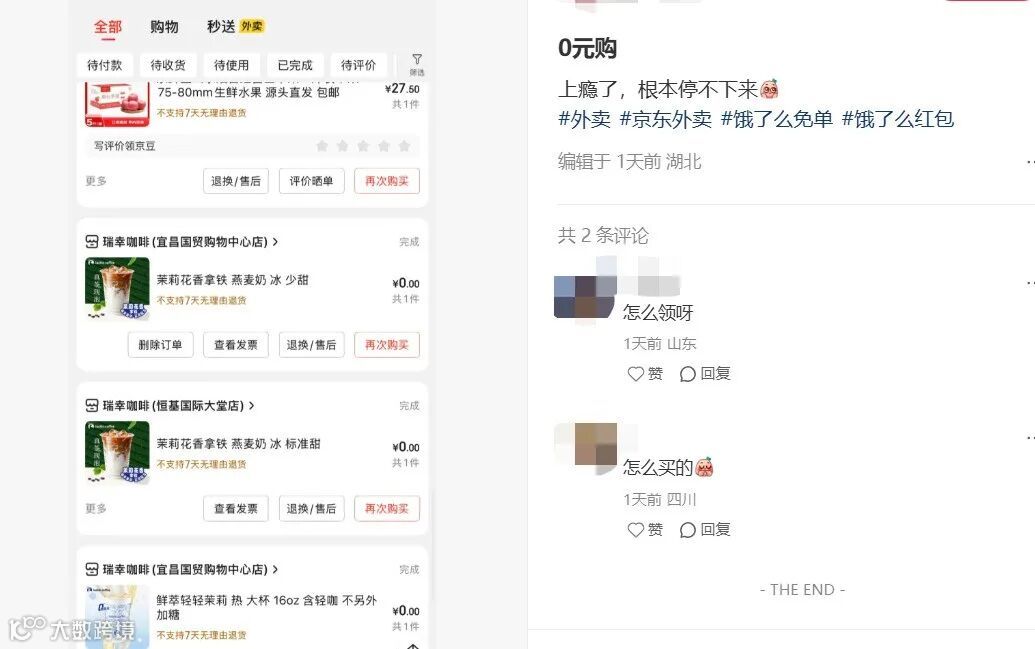The height and width of the screenshot is (649, 1035).
Task: Open the #饿了么免单 hashtag
Action: (x=777, y=120)
